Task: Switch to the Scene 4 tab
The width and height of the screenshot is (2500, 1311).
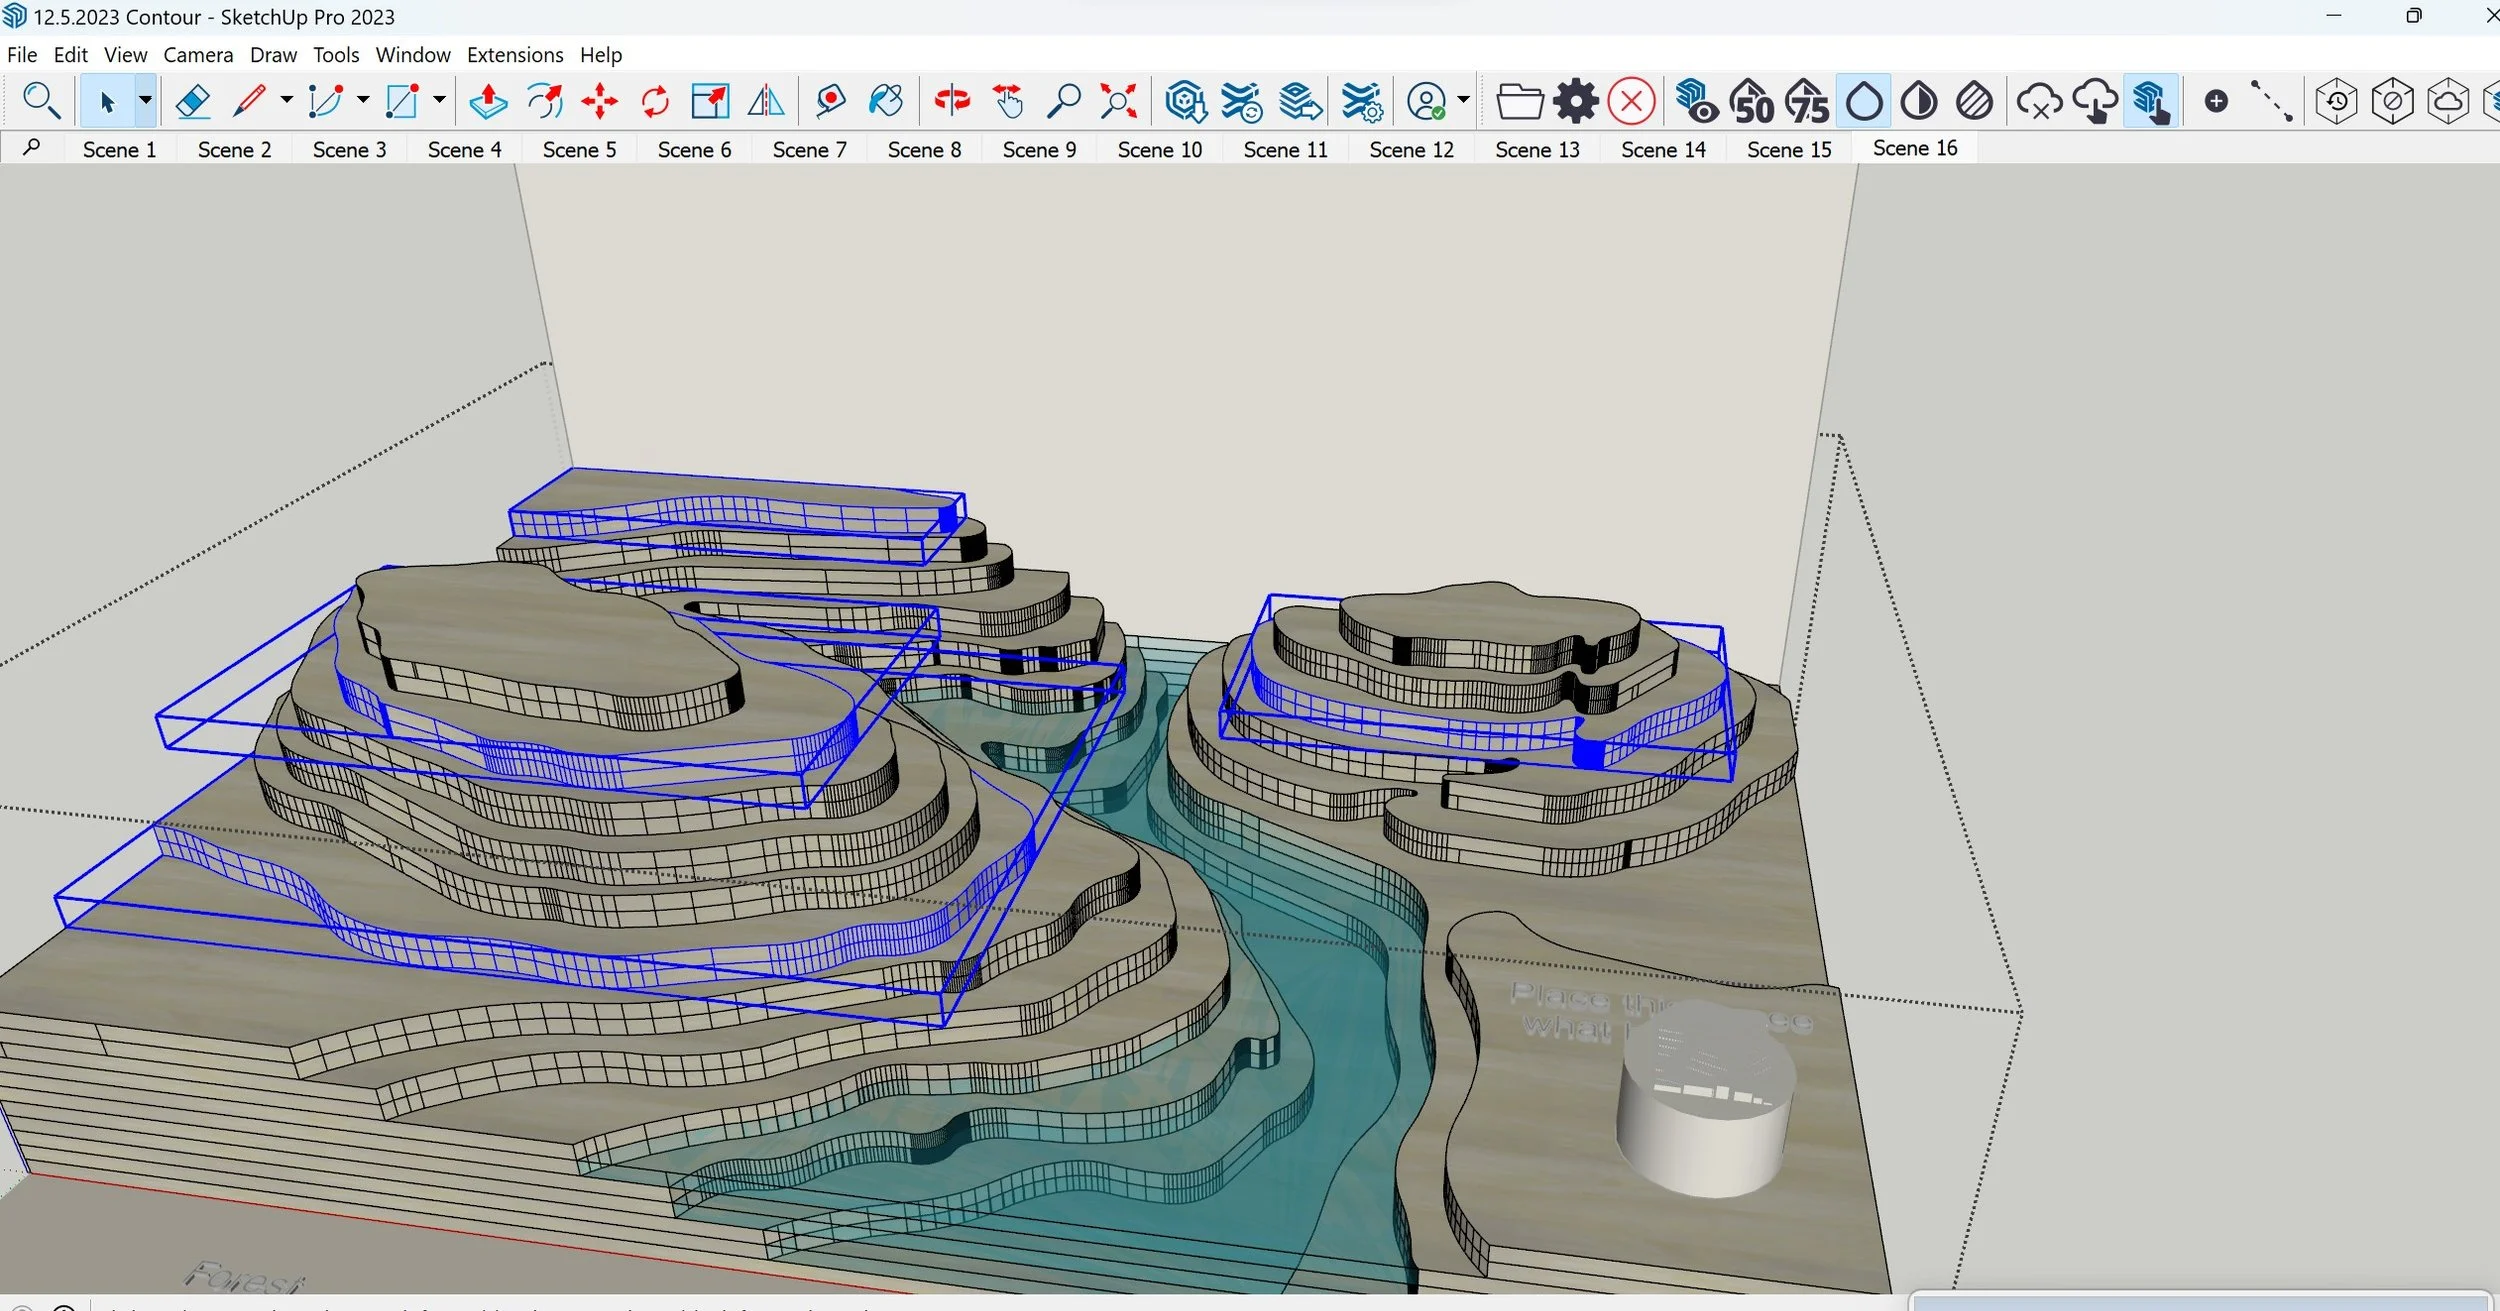Action: [x=464, y=150]
